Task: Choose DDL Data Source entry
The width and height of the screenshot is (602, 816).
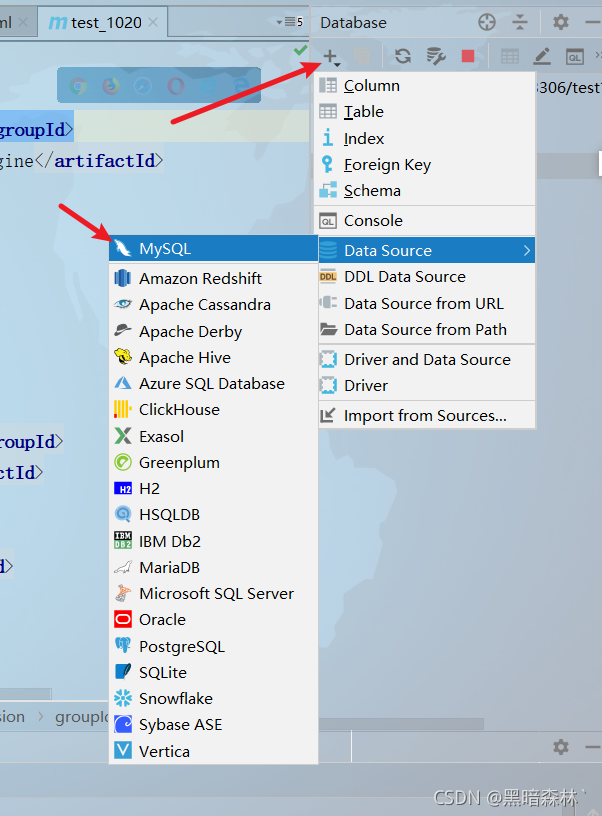Action: [426, 277]
